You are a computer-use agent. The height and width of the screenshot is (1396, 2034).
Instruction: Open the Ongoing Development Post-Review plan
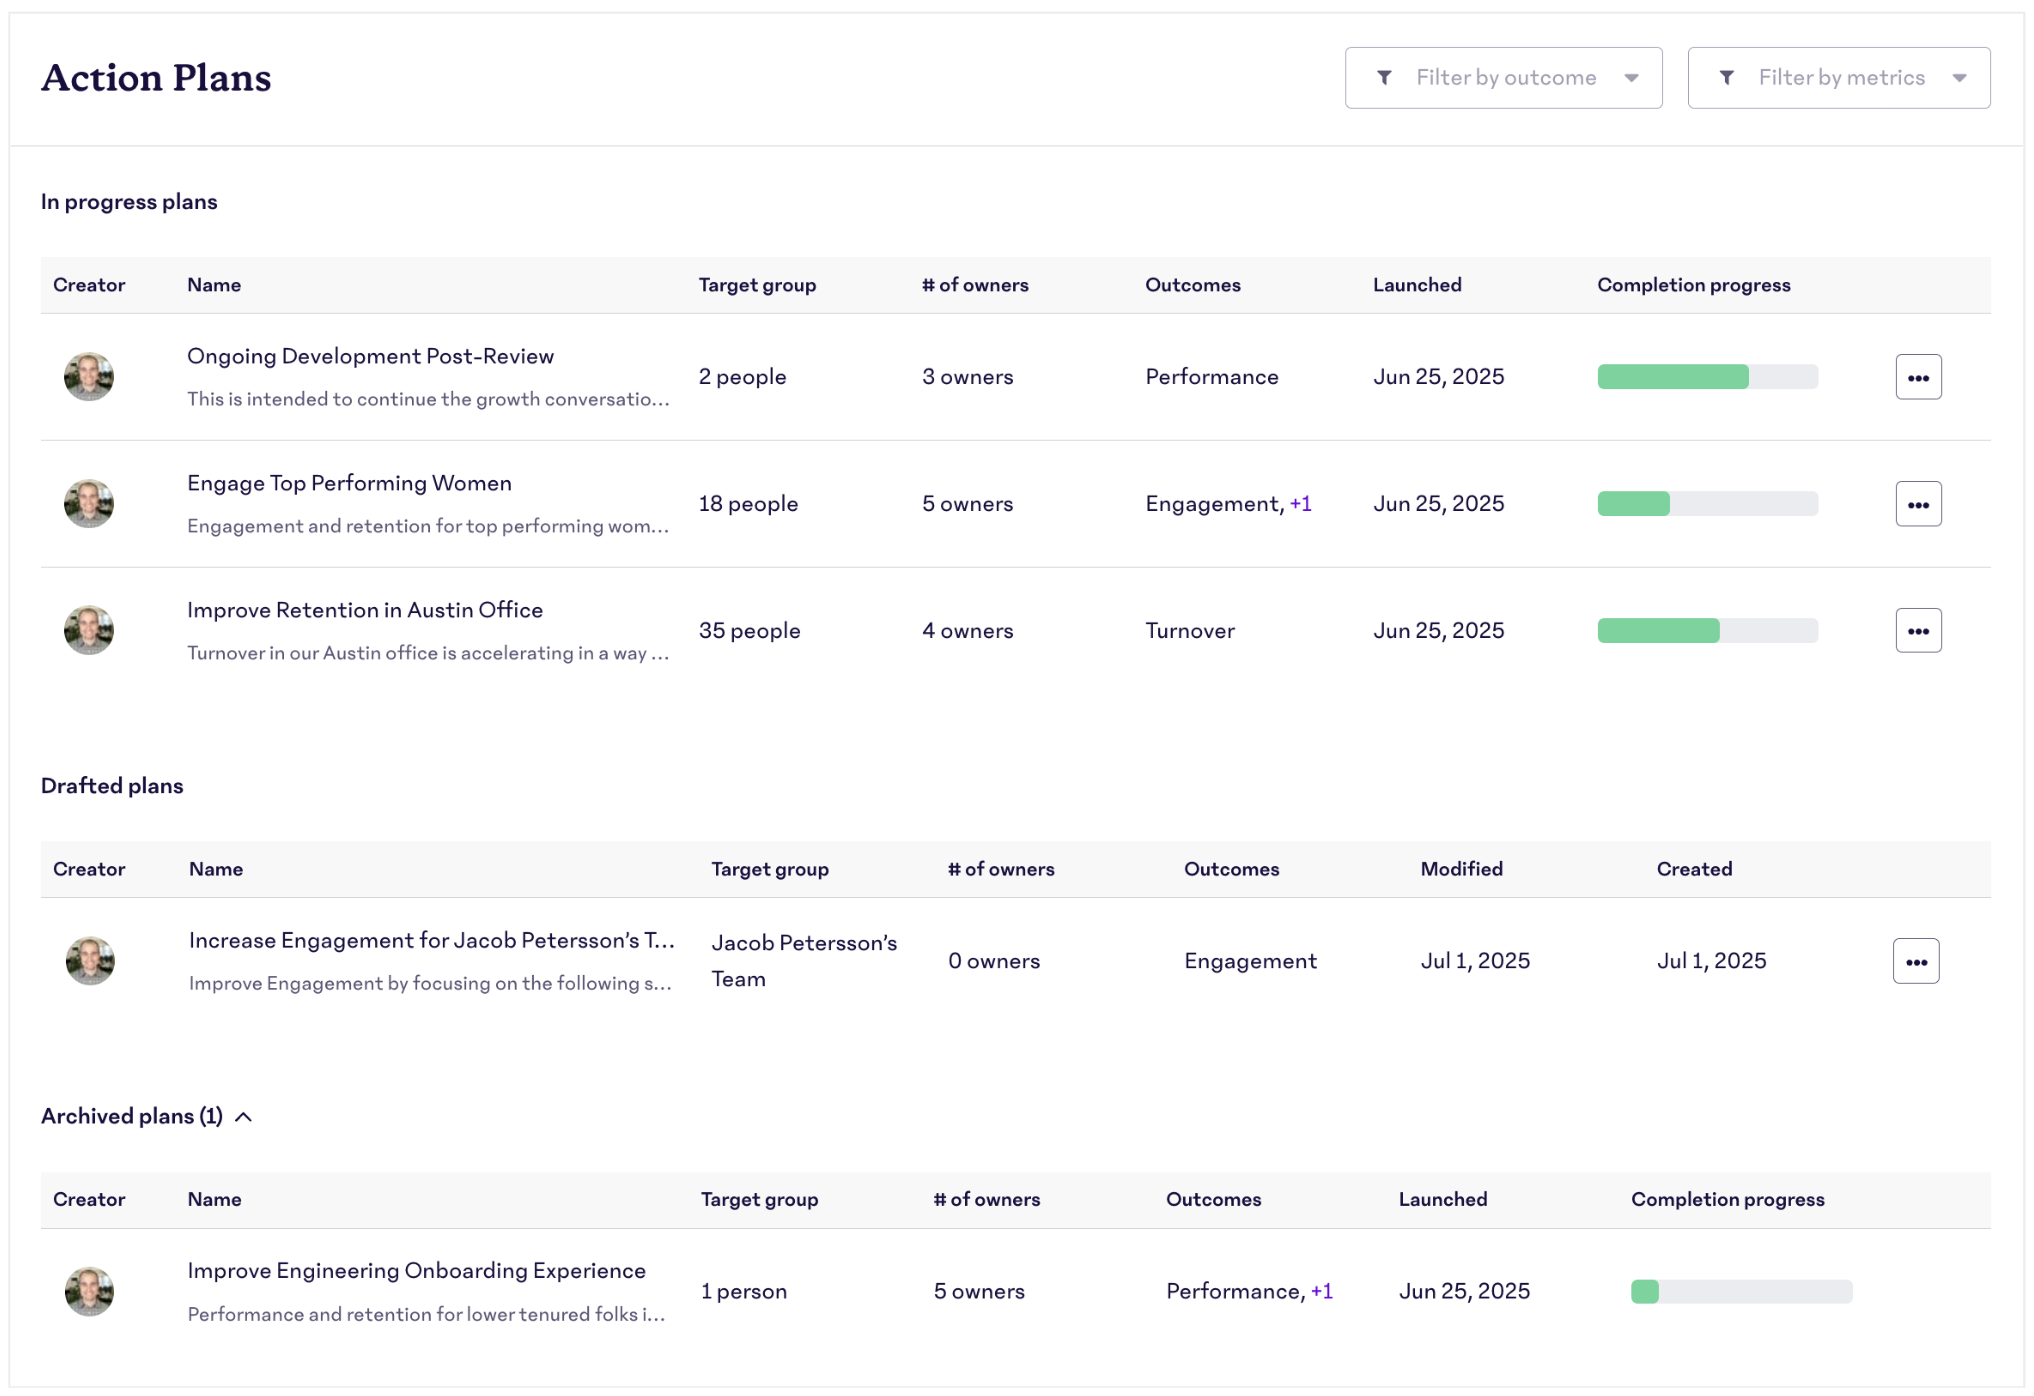click(x=370, y=357)
